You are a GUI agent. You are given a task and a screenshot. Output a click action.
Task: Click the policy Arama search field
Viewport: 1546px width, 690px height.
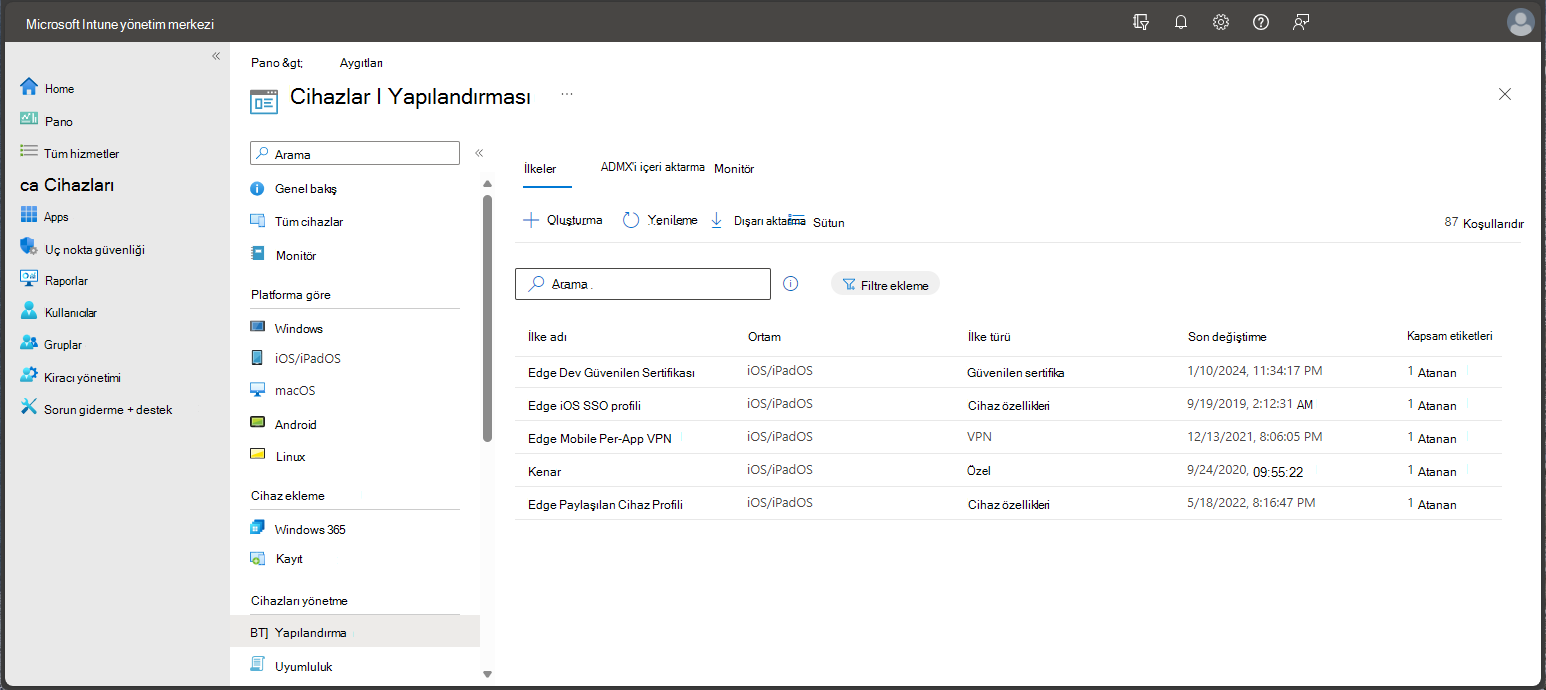[x=643, y=284]
